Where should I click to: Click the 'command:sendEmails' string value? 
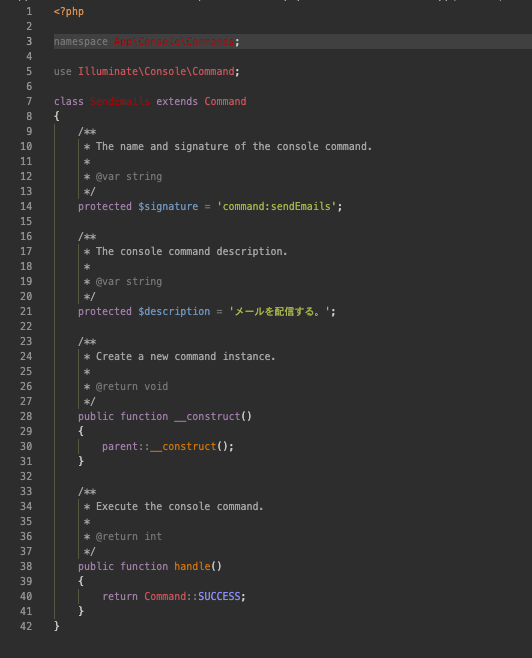[x=276, y=206]
